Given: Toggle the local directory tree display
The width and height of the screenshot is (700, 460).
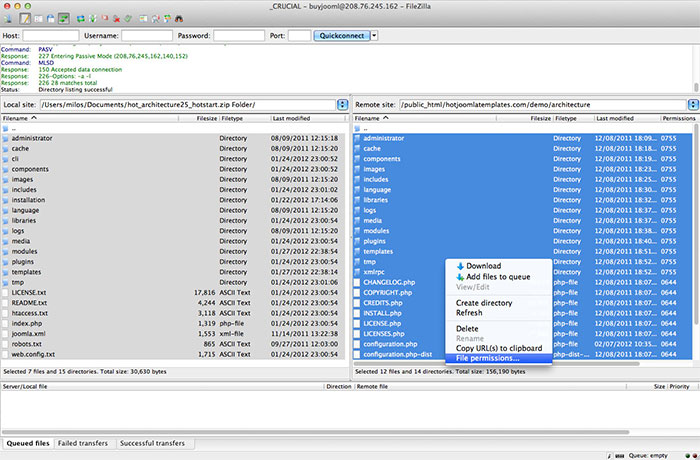Looking at the screenshot, I should [x=38, y=19].
